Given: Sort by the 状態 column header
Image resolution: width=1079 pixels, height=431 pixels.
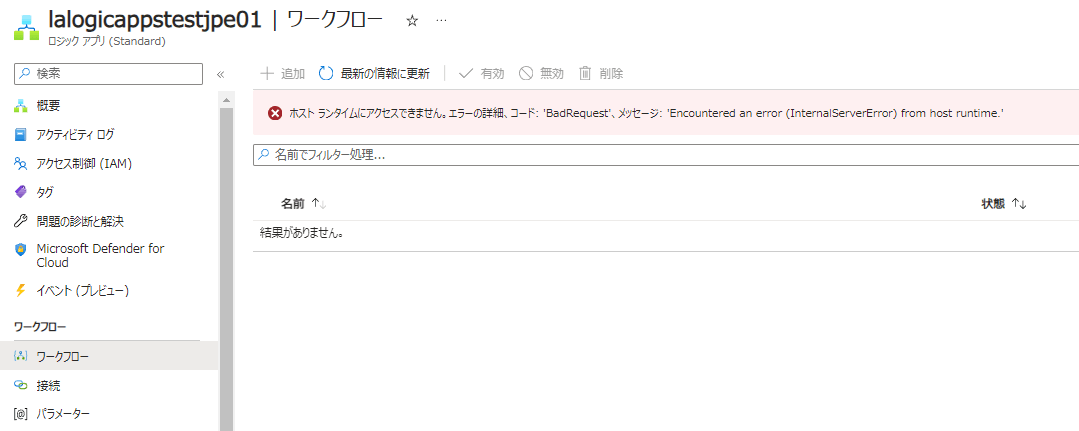Looking at the screenshot, I should point(1003,203).
